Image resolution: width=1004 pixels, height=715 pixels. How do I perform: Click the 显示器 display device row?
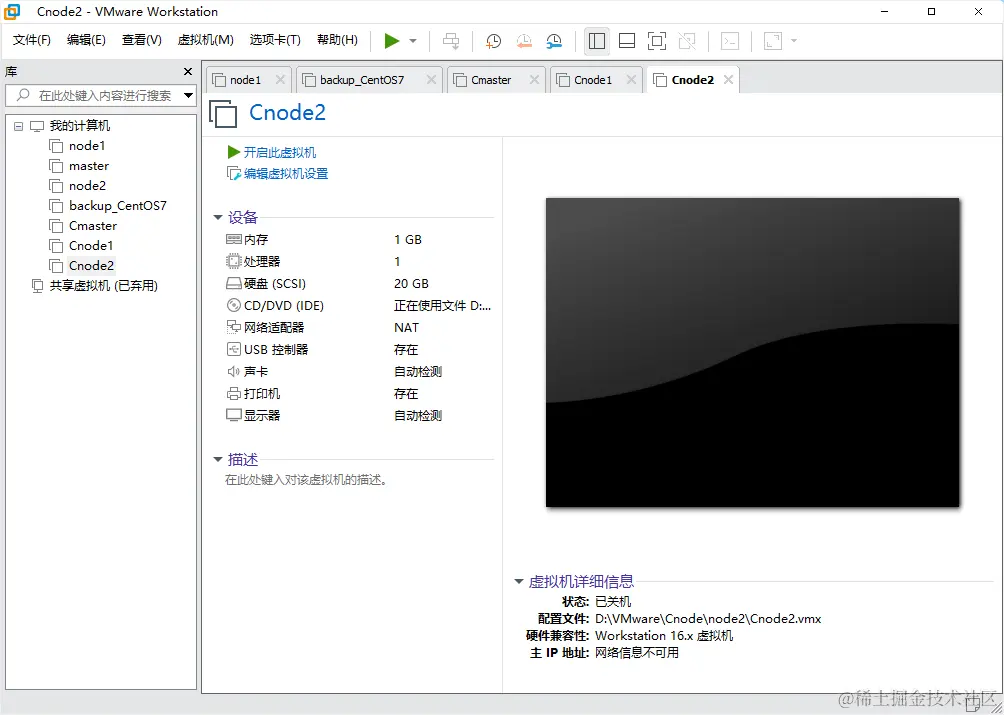(359, 415)
